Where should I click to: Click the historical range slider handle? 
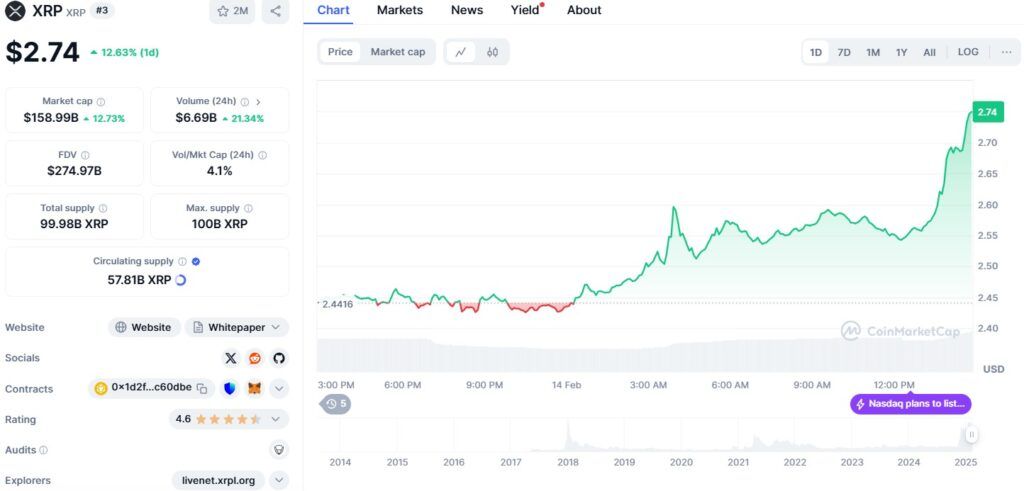(x=970, y=435)
